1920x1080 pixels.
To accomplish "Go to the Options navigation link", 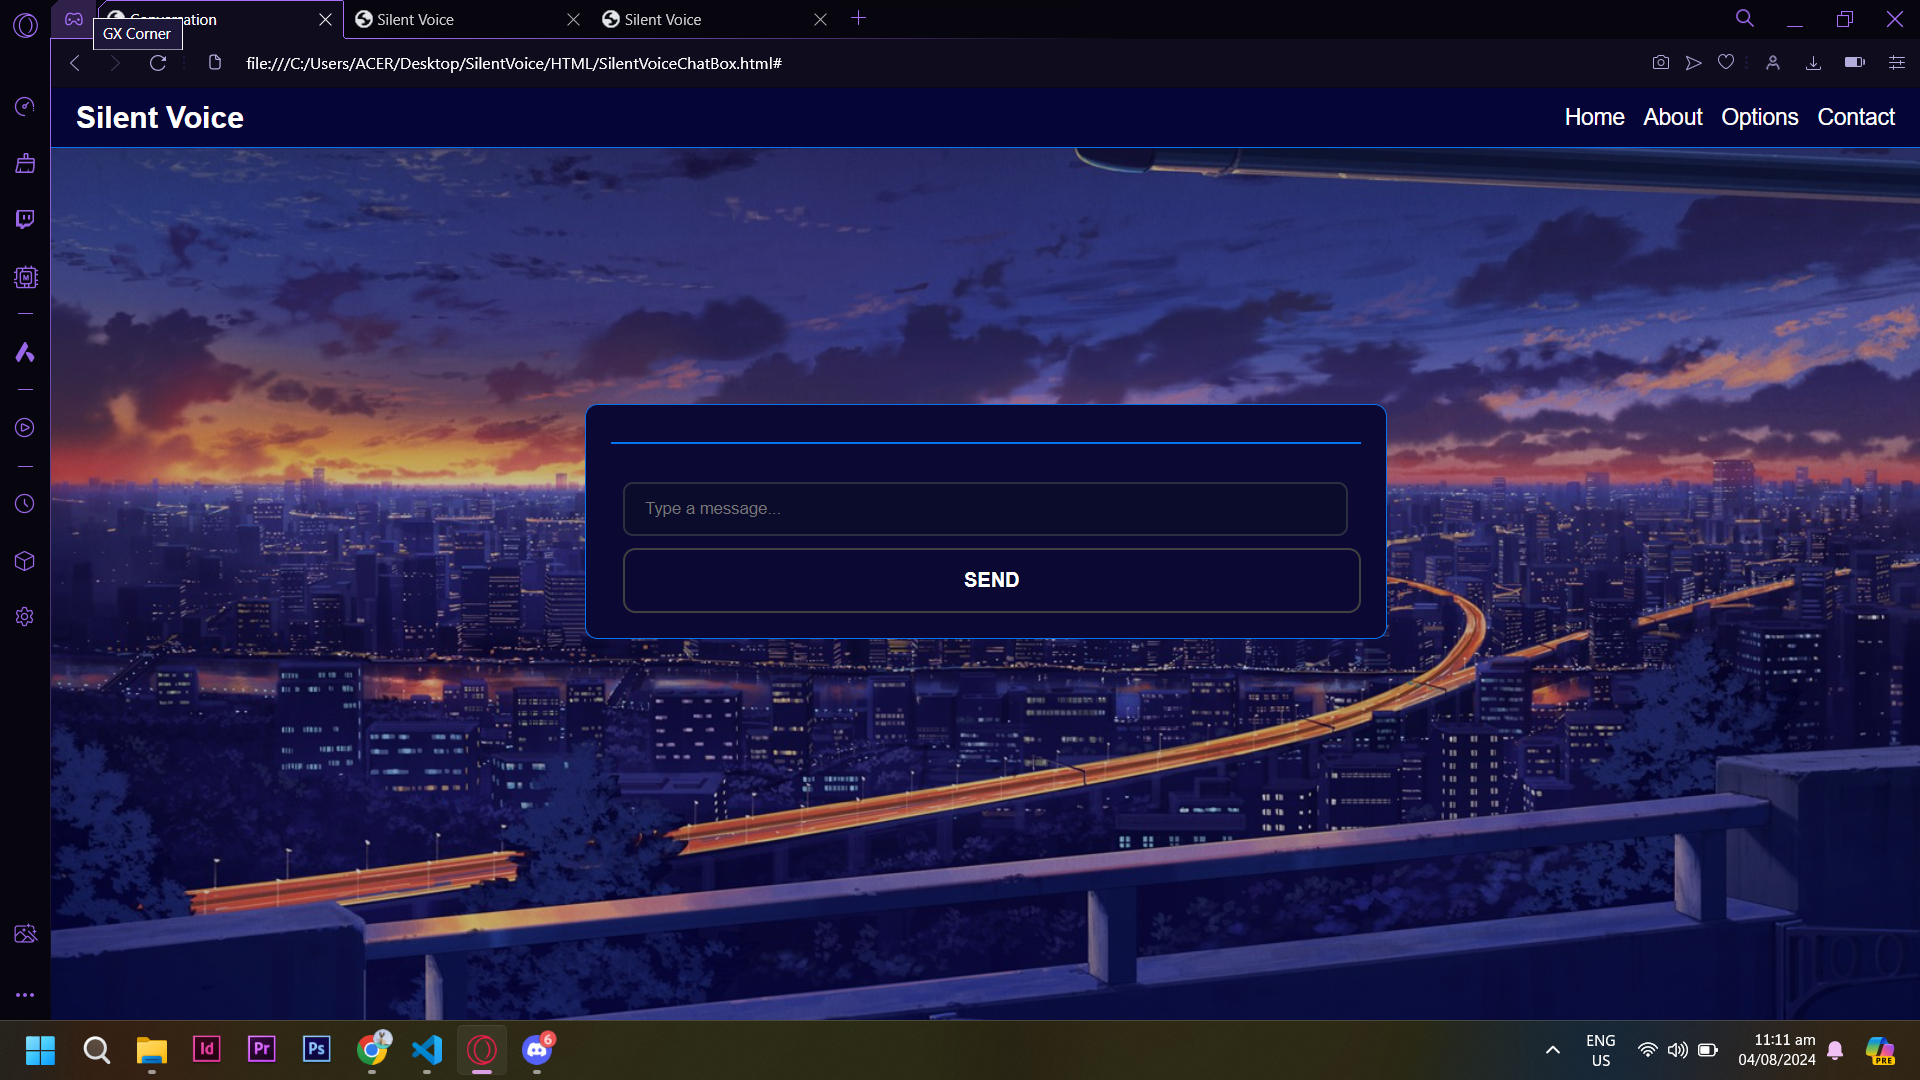I will (x=1759, y=117).
